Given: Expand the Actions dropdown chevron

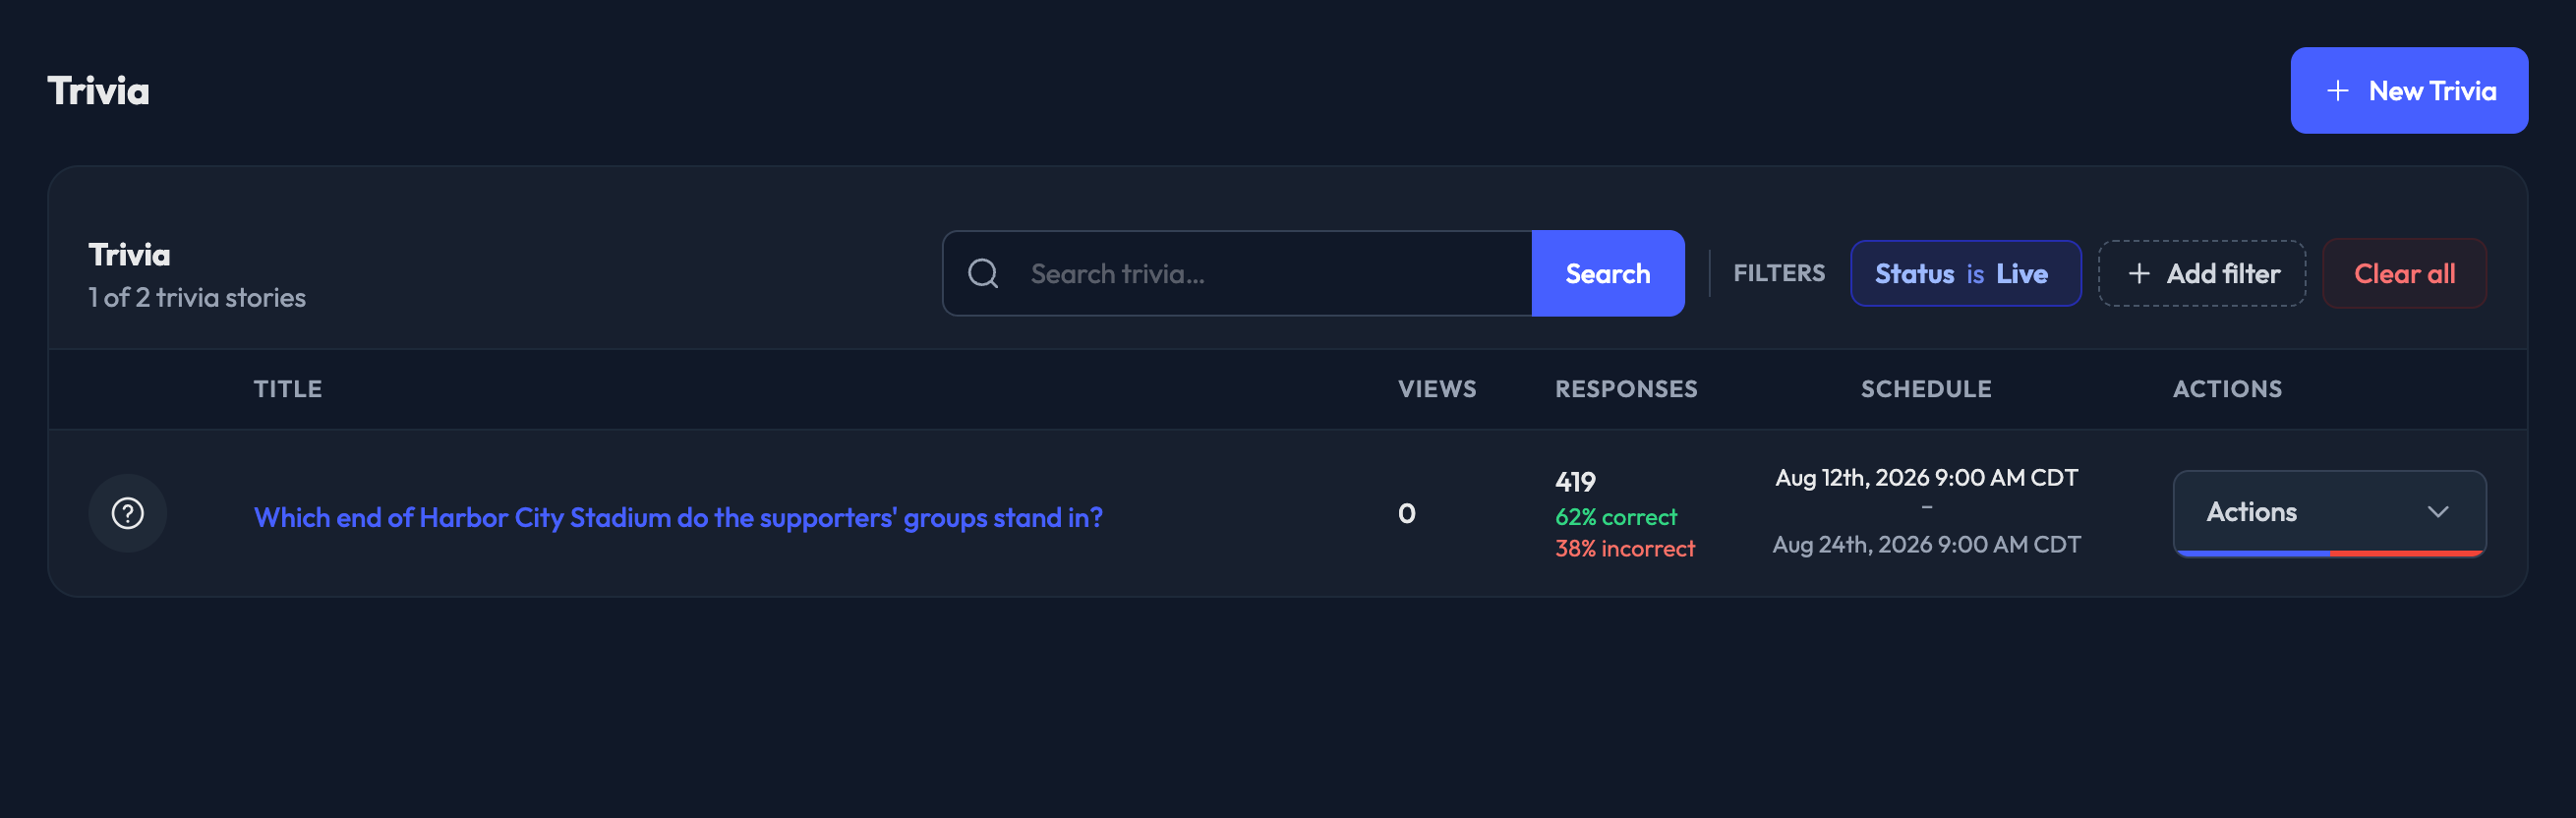Looking at the screenshot, I should [x=2438, y=512].
